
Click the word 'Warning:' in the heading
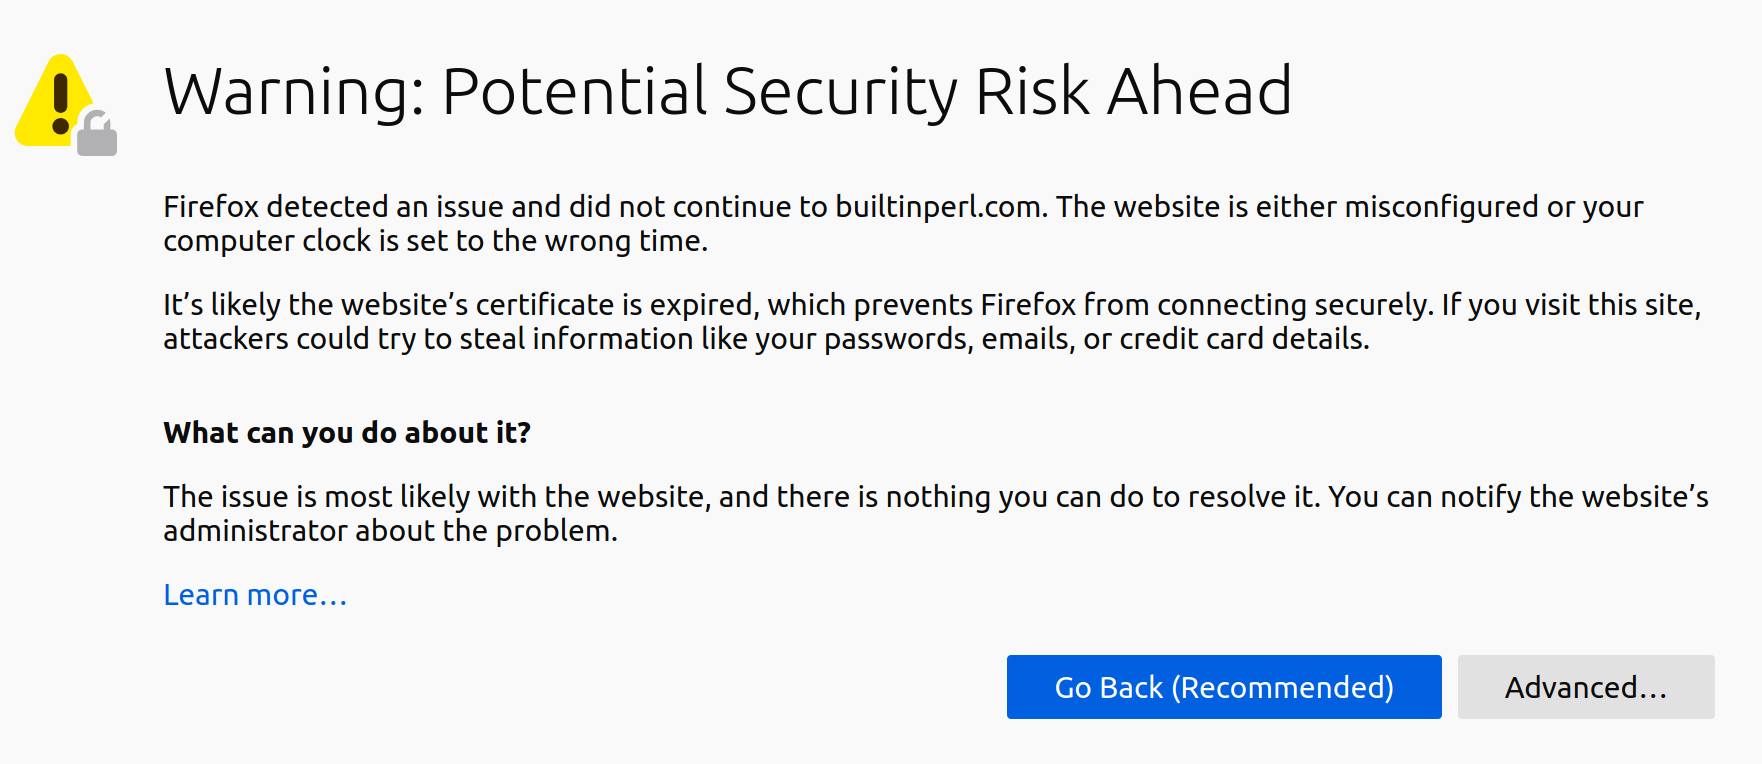point(295,91)
